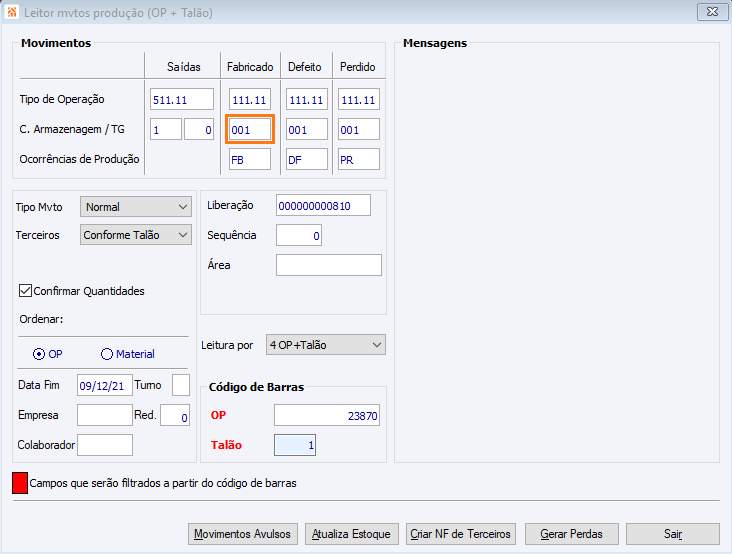Image resolution: width=732 pixels, height=554 pixels.
Task: Click Movimentos Avulsos button
Action: [x=243, y=534]
